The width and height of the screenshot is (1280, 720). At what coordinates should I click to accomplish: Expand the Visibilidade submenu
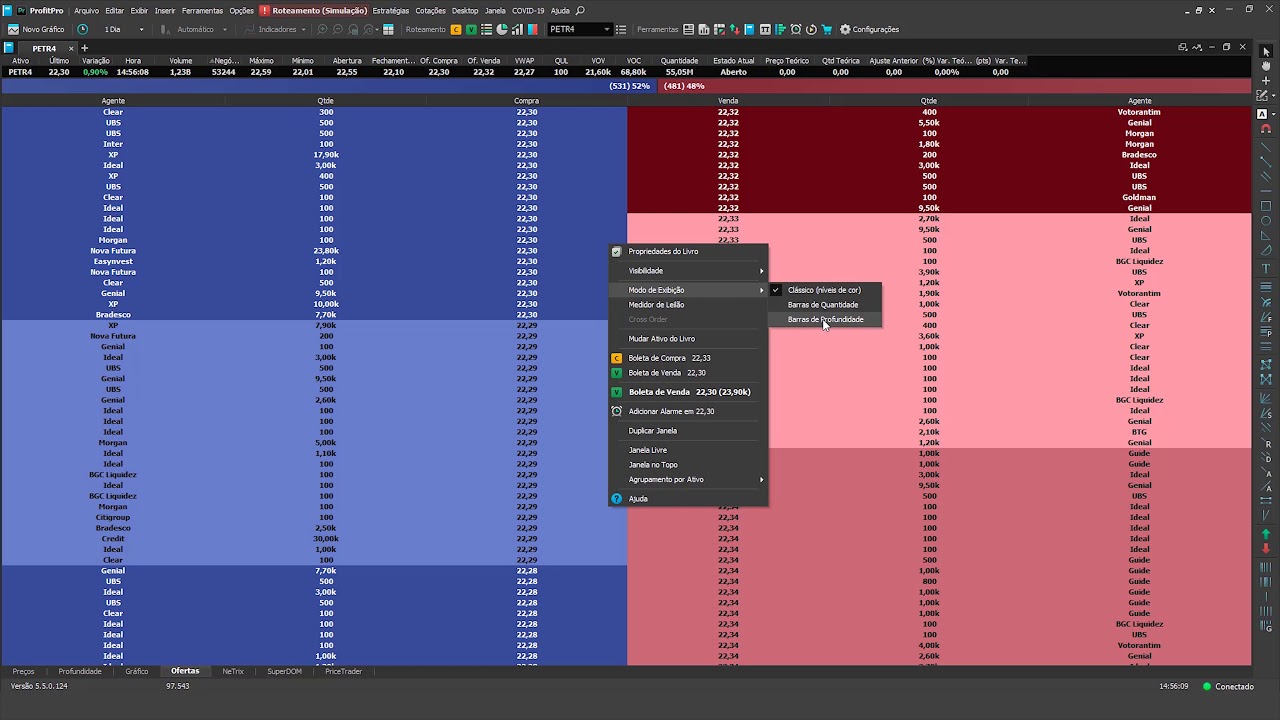point(688,270)
